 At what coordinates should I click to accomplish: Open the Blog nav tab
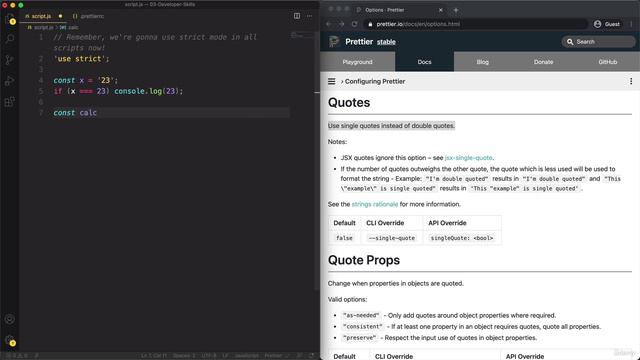[x=482, y=62]
